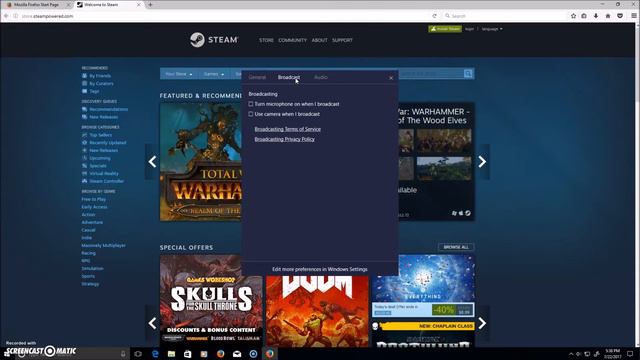Click the Steam Controller sidebar icon
The height and width of the screenshot is (360, 640).
point(84,181)
